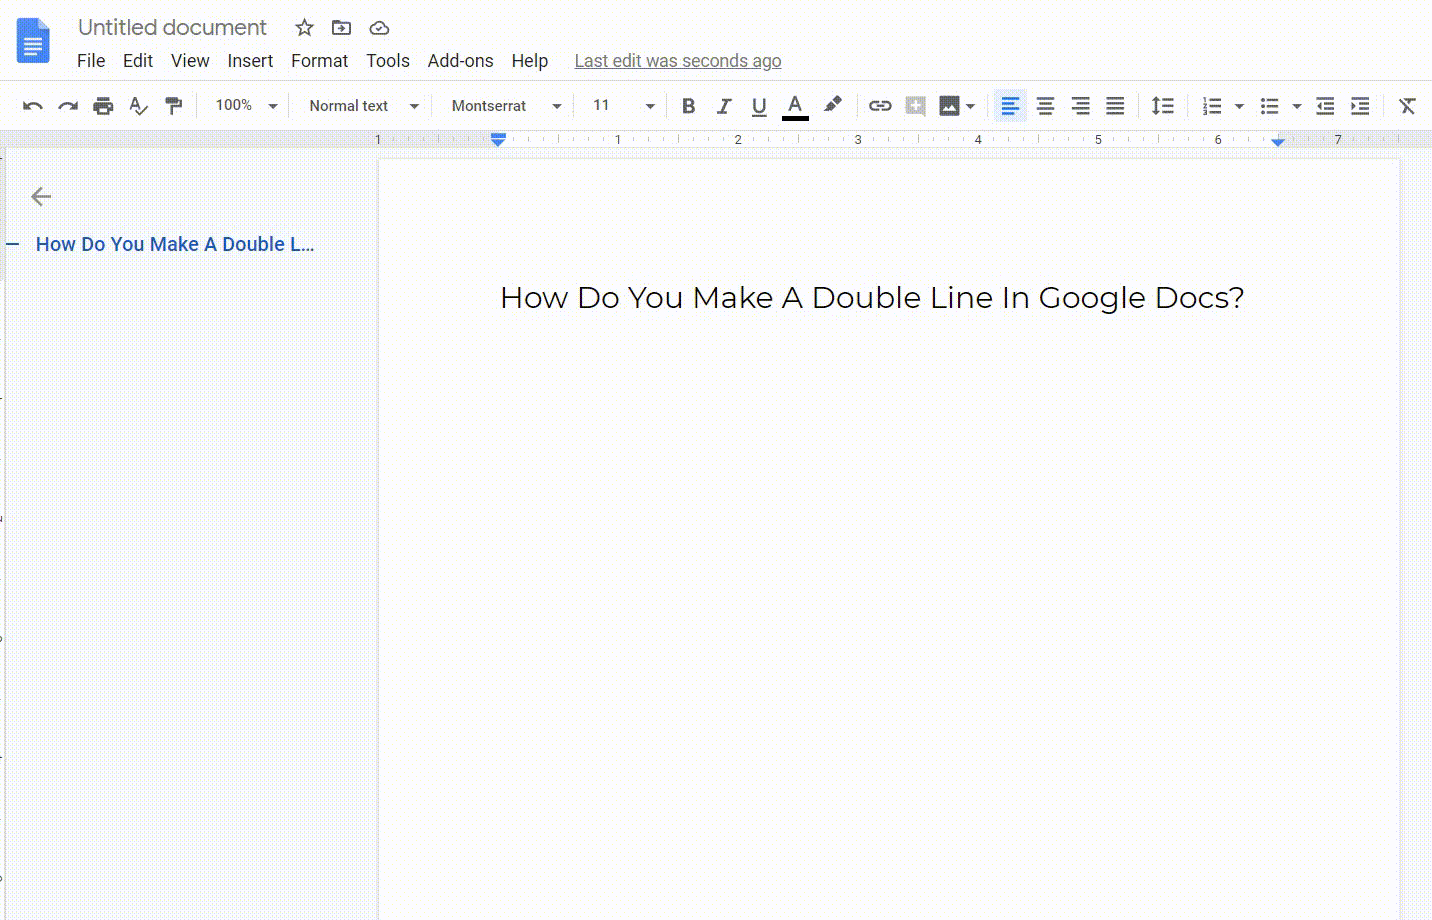Open the Insert menu
The width and height of the screenshot is (1432, 920).
coord(250,61)
